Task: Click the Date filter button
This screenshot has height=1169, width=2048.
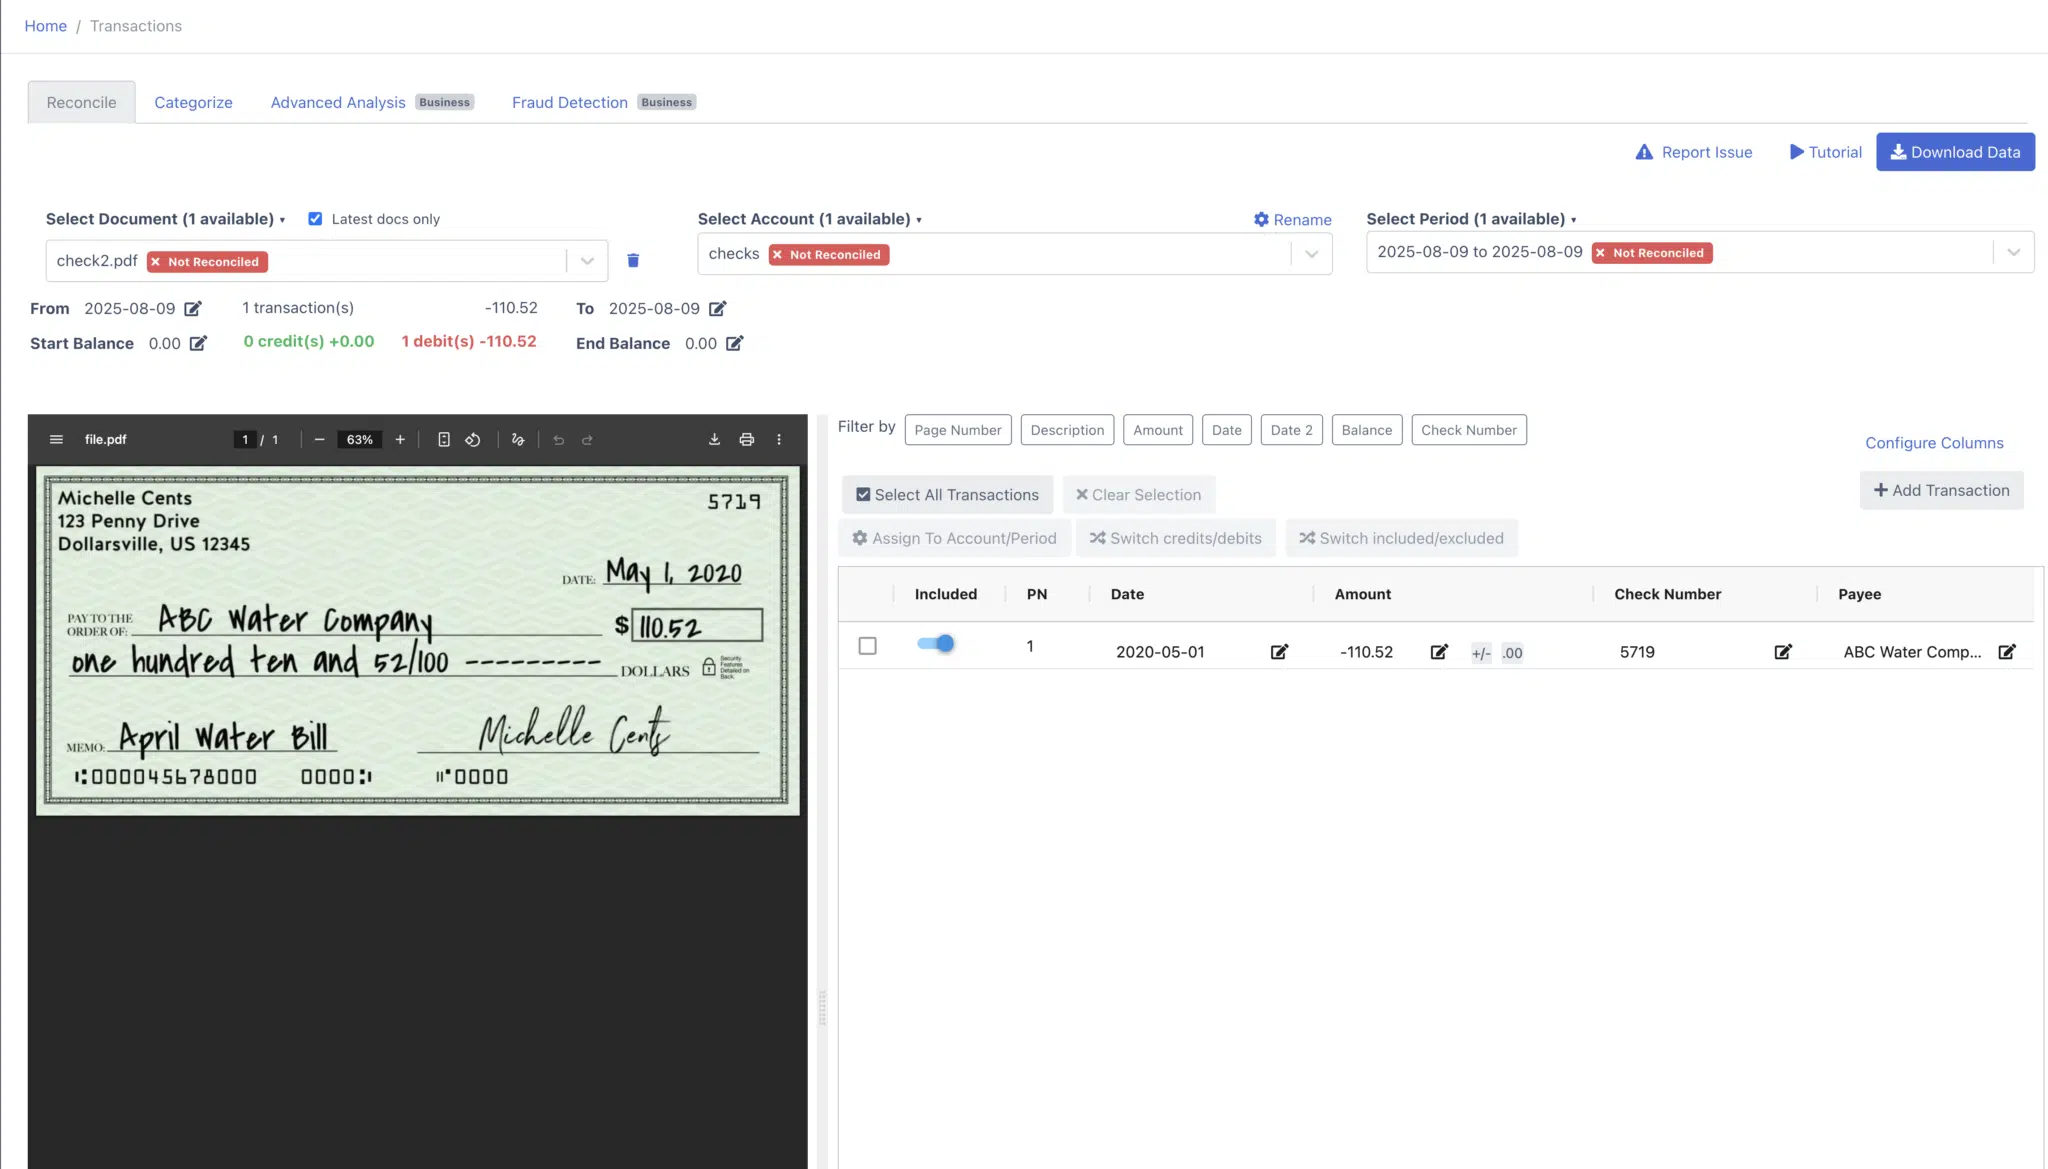Action: 1227,430
